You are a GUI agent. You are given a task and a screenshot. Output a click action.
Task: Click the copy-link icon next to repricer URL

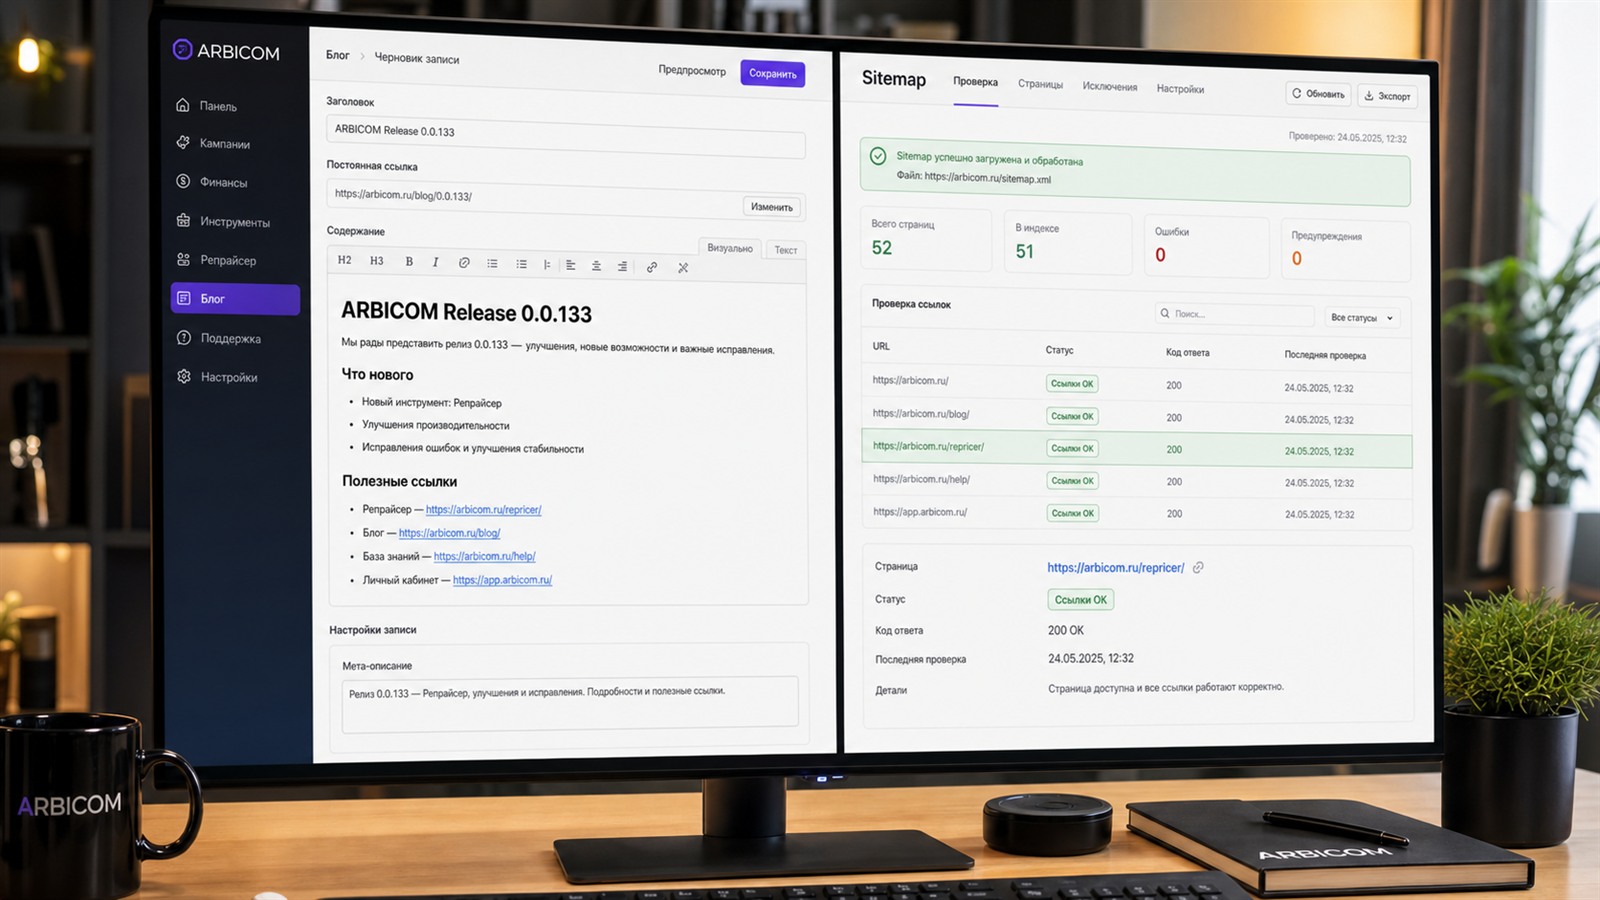click(x=1198, y=567)
